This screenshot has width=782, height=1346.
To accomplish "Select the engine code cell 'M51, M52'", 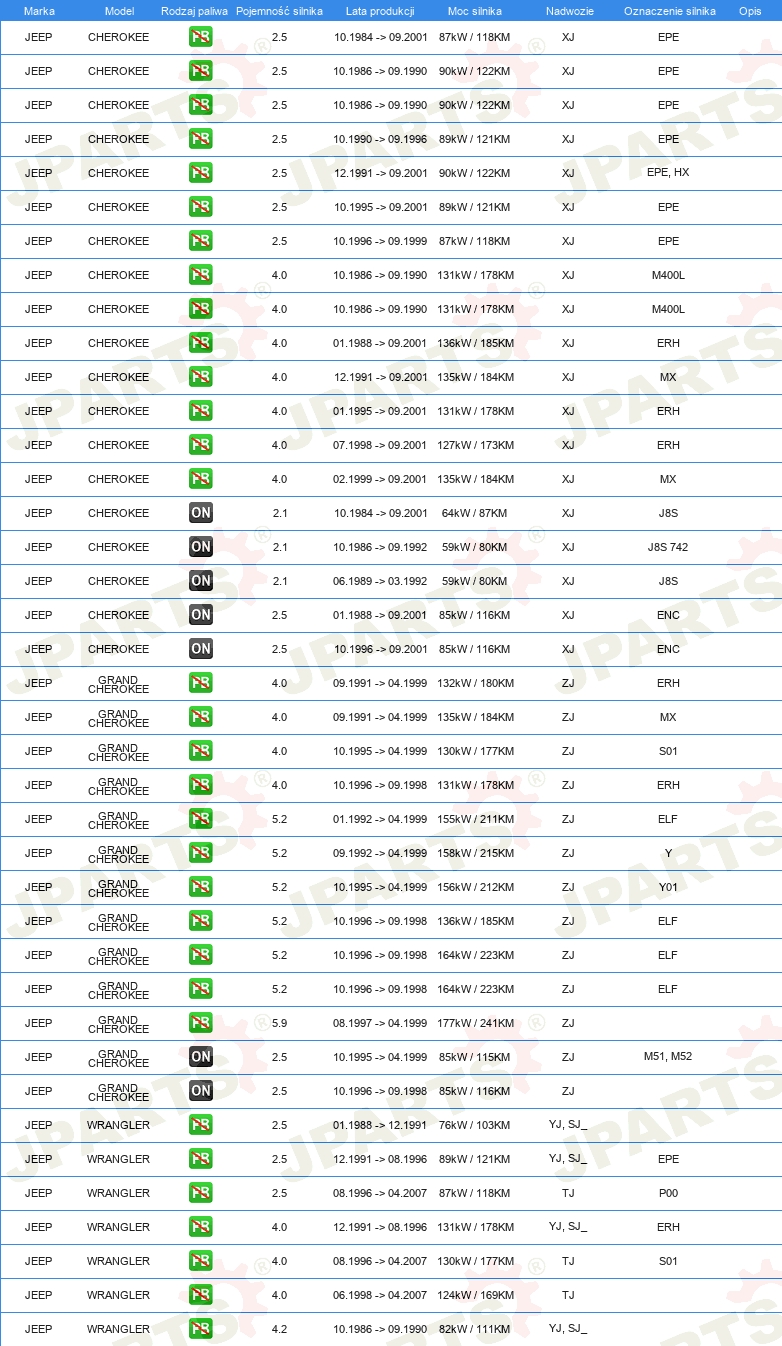I will click(668, 1056).
